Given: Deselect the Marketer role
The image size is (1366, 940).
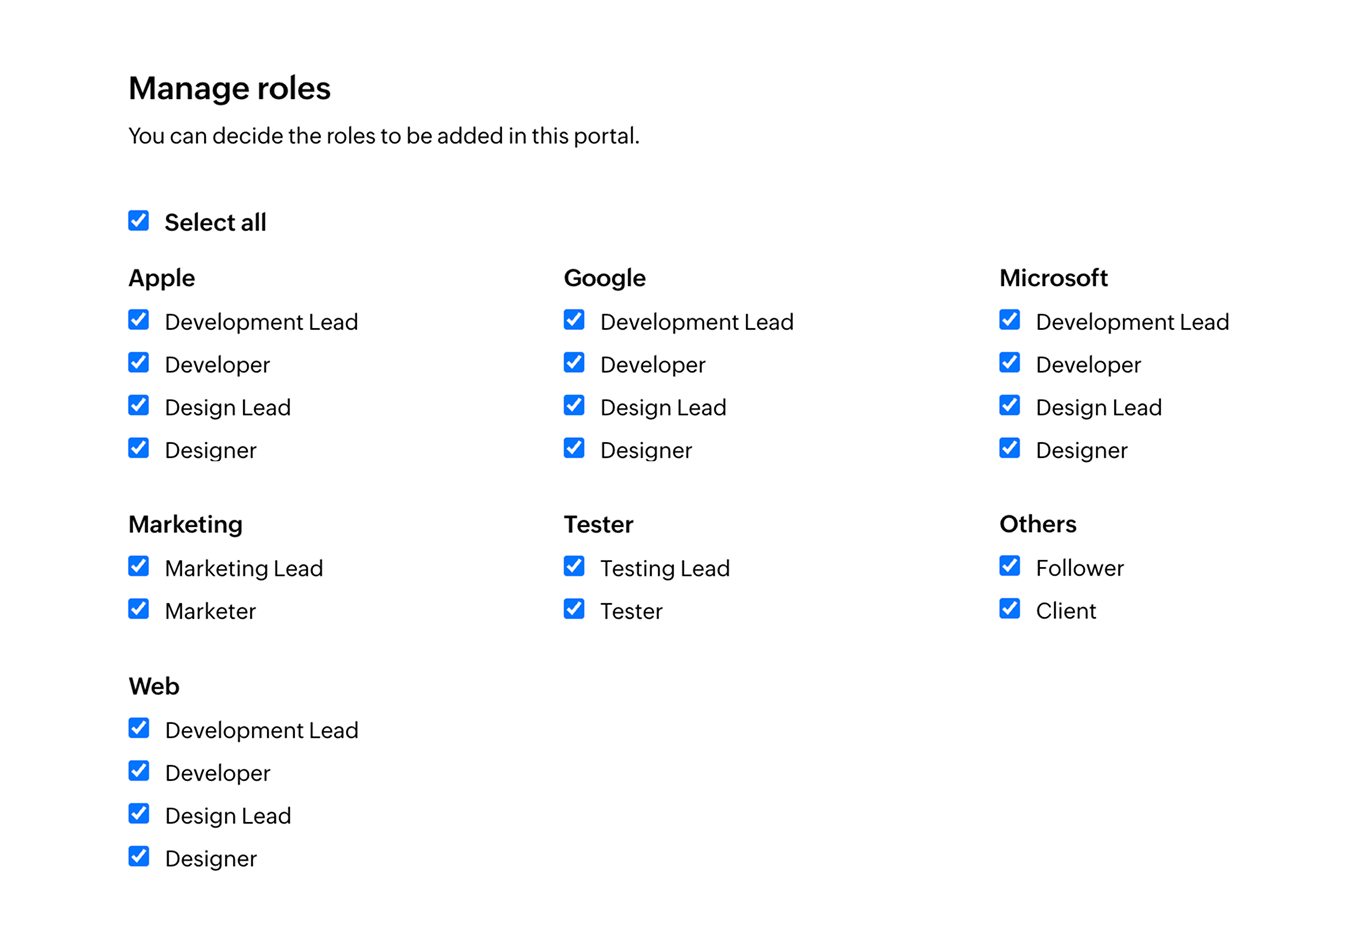Looking at the screenshot, I should pyautogui.click(x=139, y=609).
